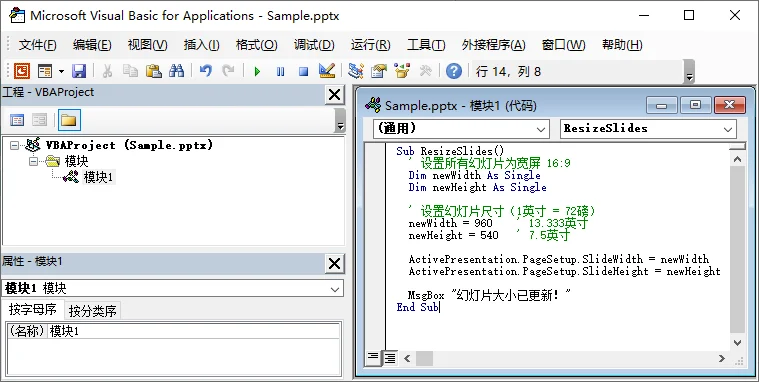
Task: Click code window vertical scroll up arrow
Action: (x=737, y=159)
